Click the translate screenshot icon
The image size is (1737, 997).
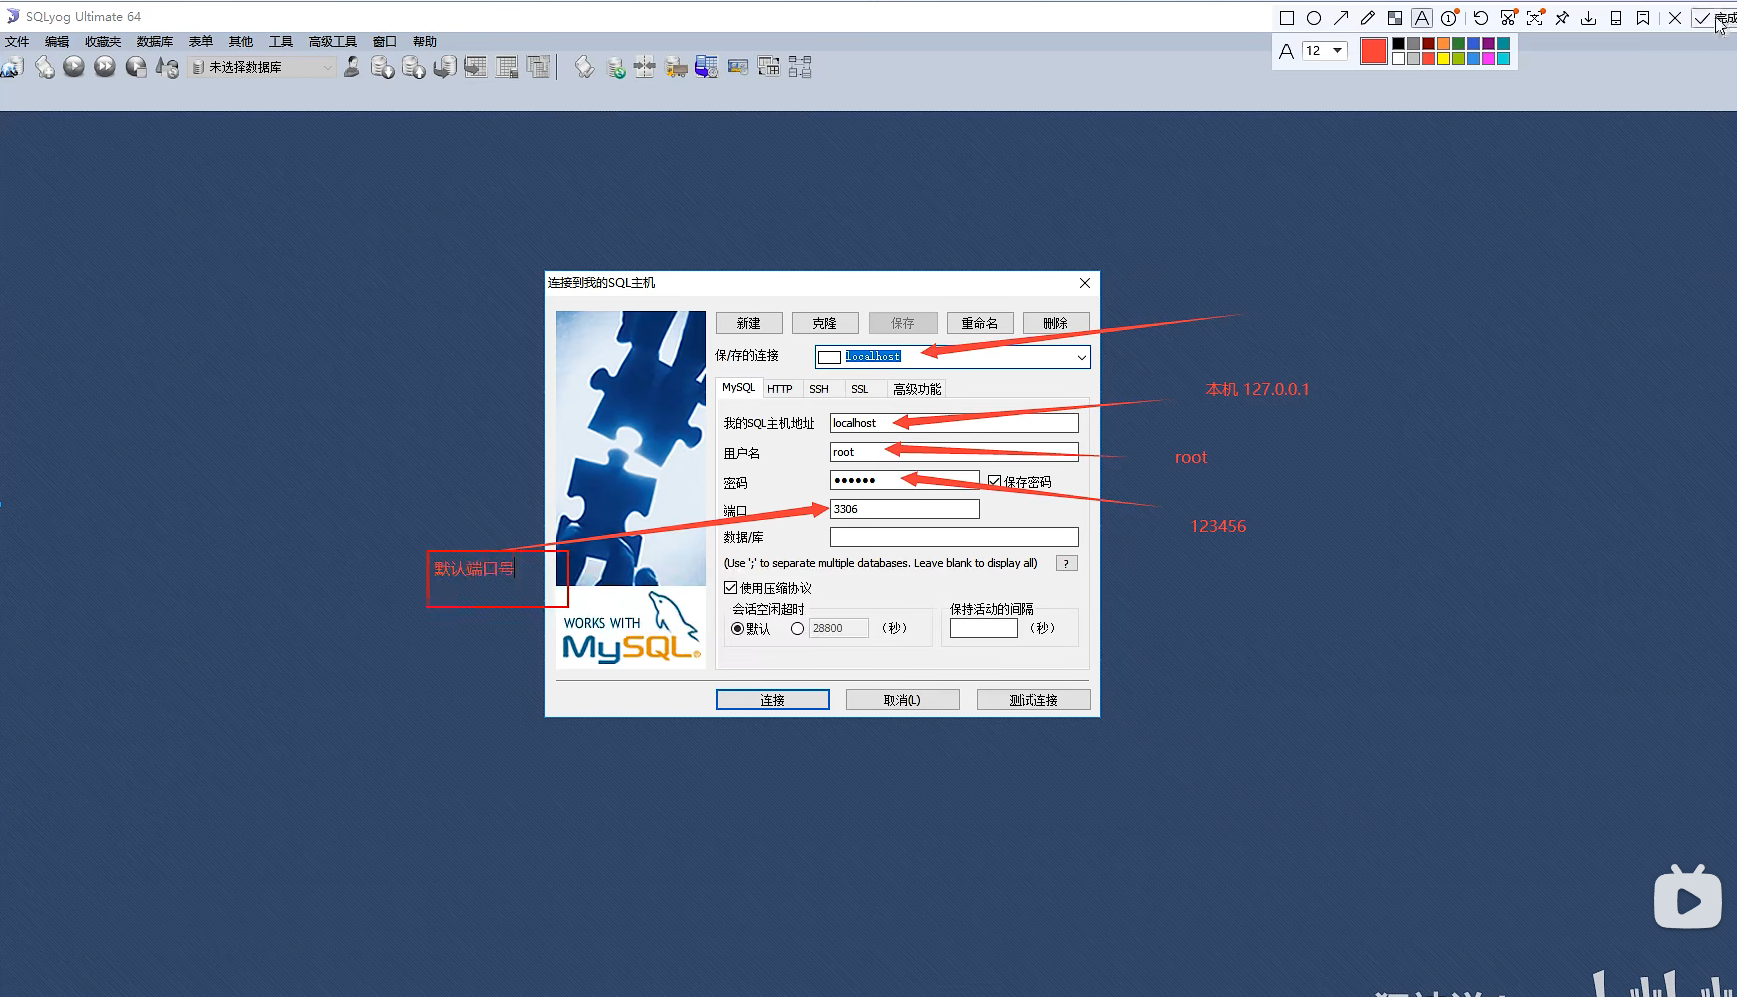point(1535,18)
